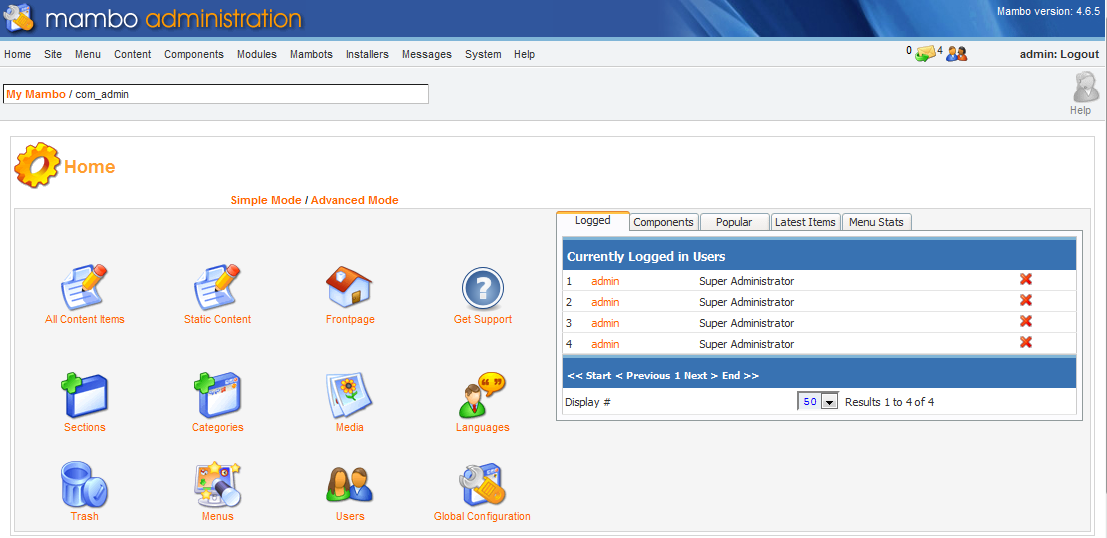
Task: Expand the Display # dropdown
Action: (x=828, y=402)
